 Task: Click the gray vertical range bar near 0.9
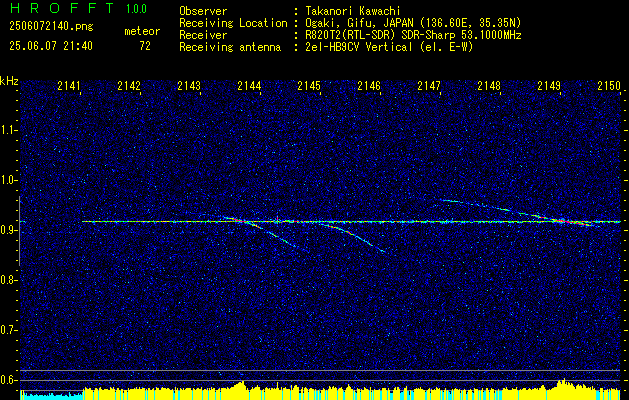tap(20, 231)
